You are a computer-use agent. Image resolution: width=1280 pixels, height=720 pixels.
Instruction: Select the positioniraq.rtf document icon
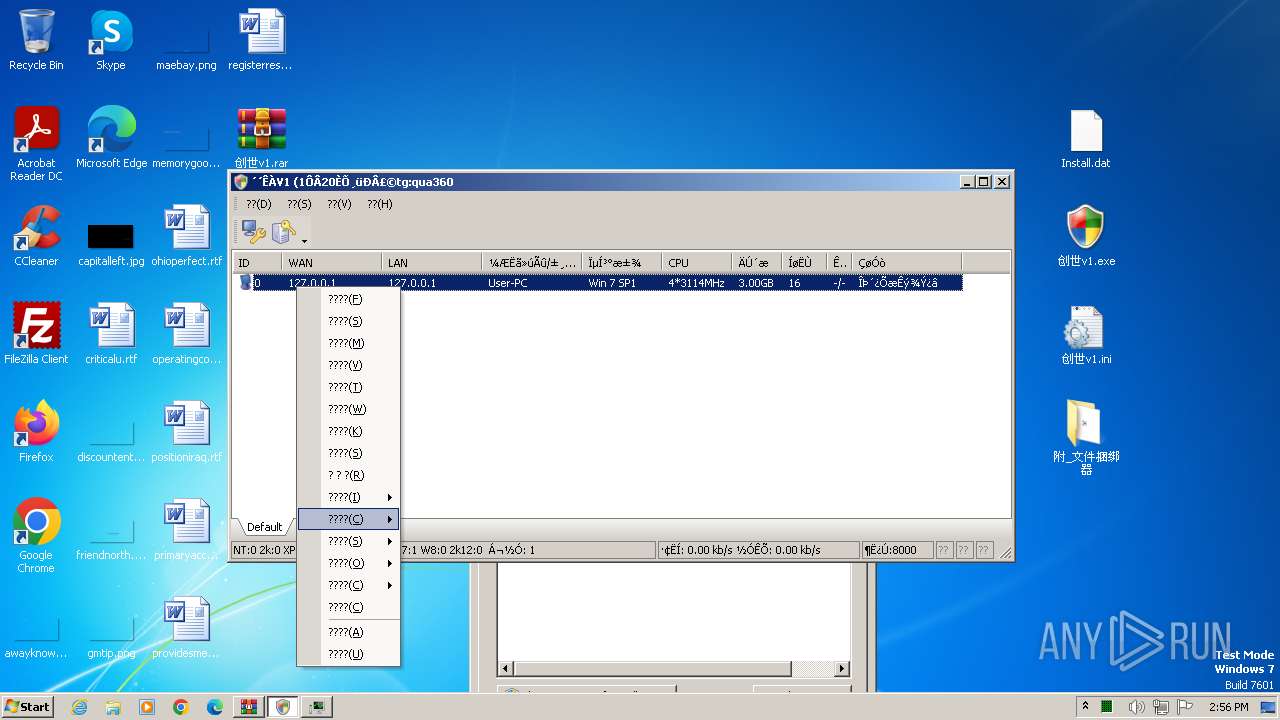[x=187, y=433]
